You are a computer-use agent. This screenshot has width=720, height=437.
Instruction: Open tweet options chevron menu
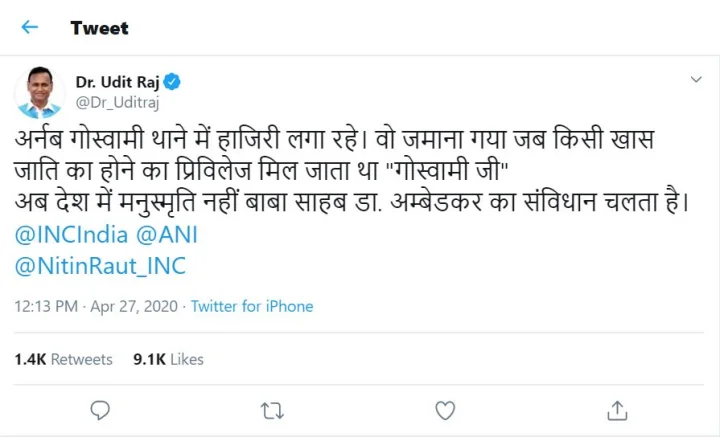click(696, 79)
